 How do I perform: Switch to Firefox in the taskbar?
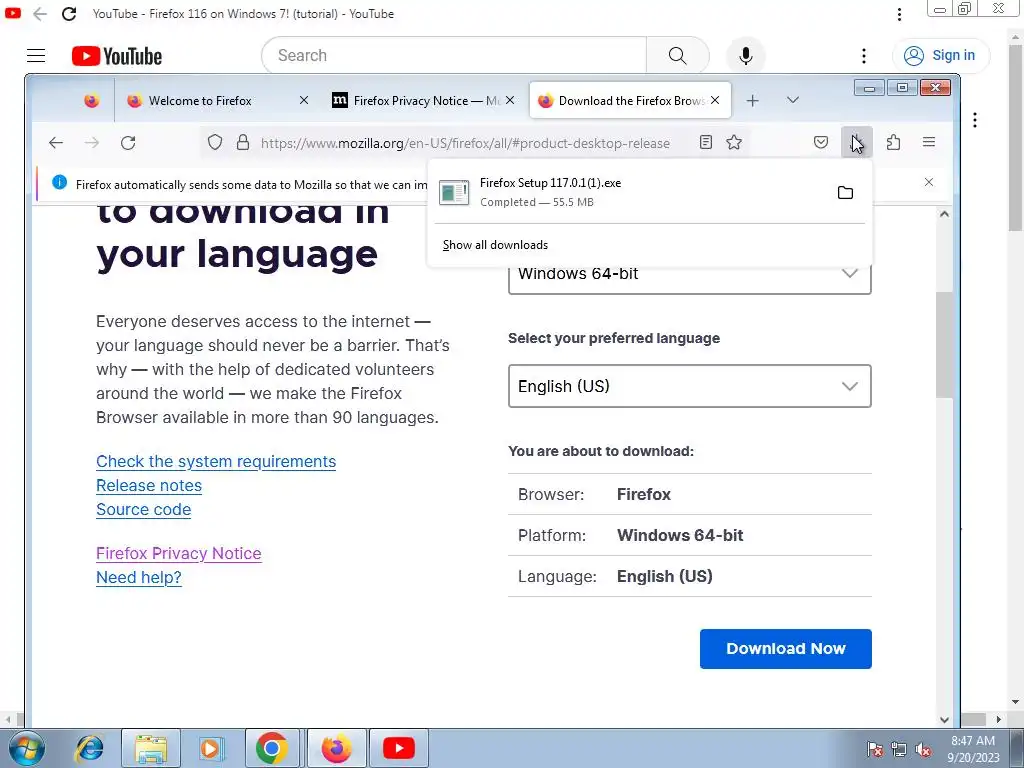coord(336,748)
